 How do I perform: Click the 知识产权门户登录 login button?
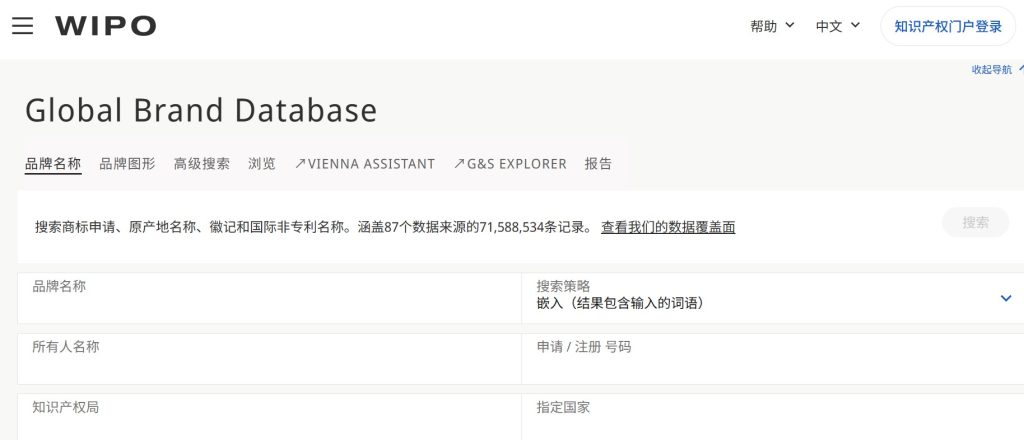tap(947, 26)
